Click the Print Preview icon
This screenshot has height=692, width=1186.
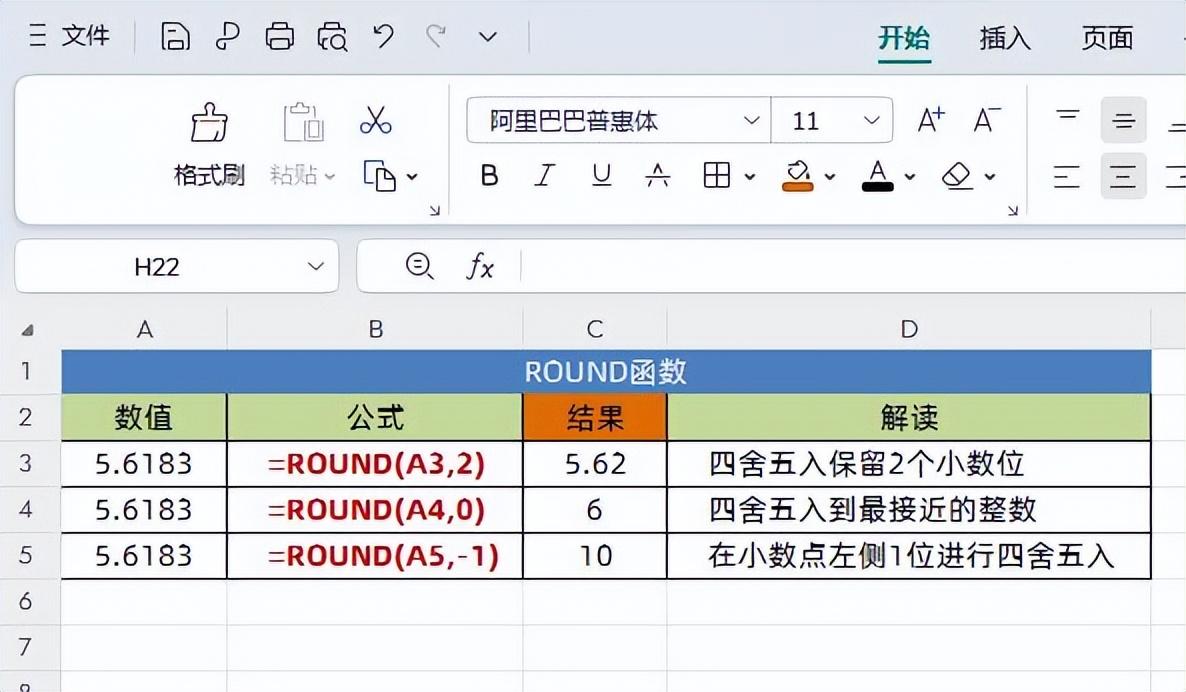click(x=332, y=36)
